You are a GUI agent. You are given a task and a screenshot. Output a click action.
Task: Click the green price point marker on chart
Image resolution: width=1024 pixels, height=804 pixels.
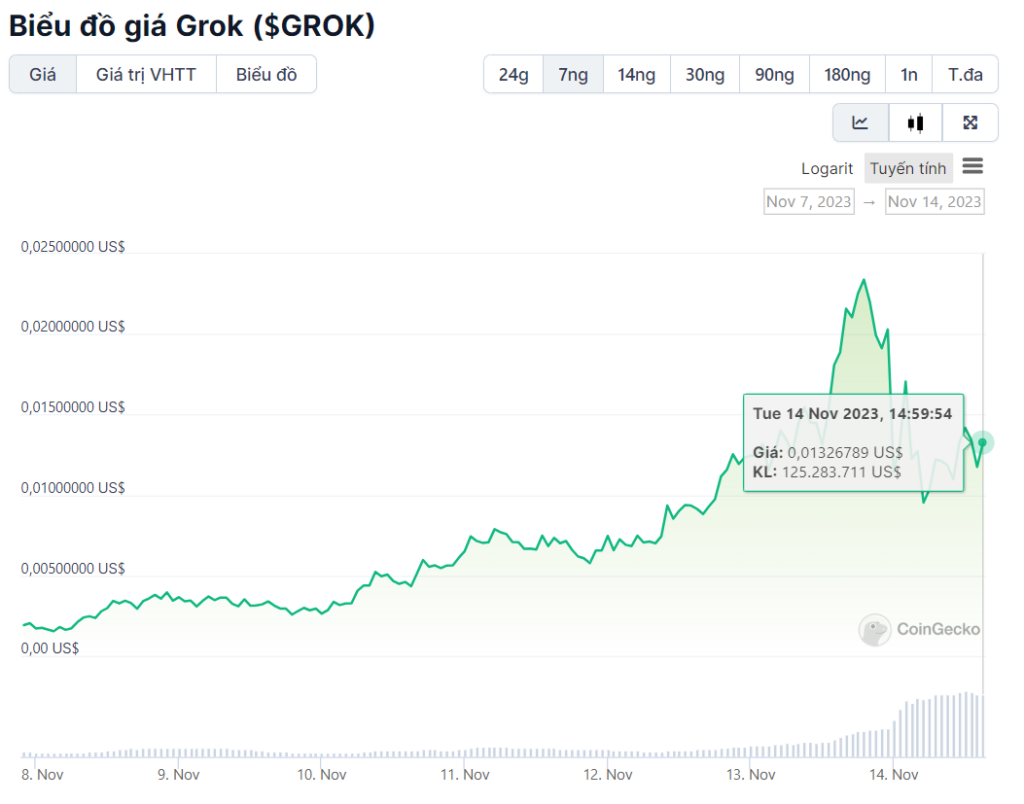pyautogui.click(x=983, y=441)
